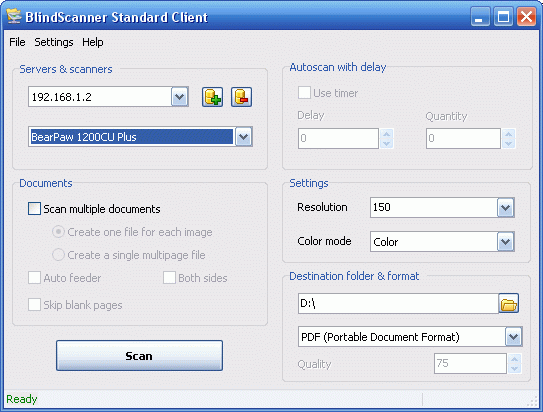Click the remove server icon
Viewport: 543px width, 412px height.
coord(241,97)
